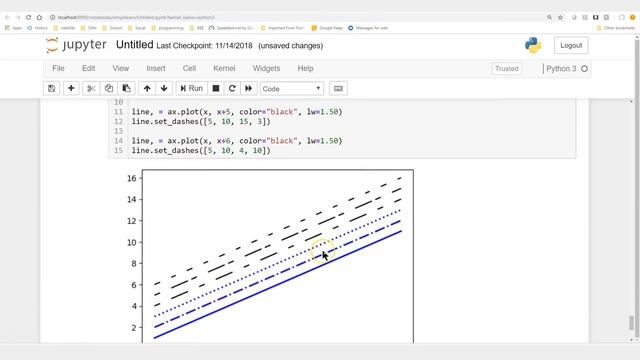Click code line 12 set_dashes([5, 10, 15, 3])
Screen dimensions: 640x360
tap(201, 122)
